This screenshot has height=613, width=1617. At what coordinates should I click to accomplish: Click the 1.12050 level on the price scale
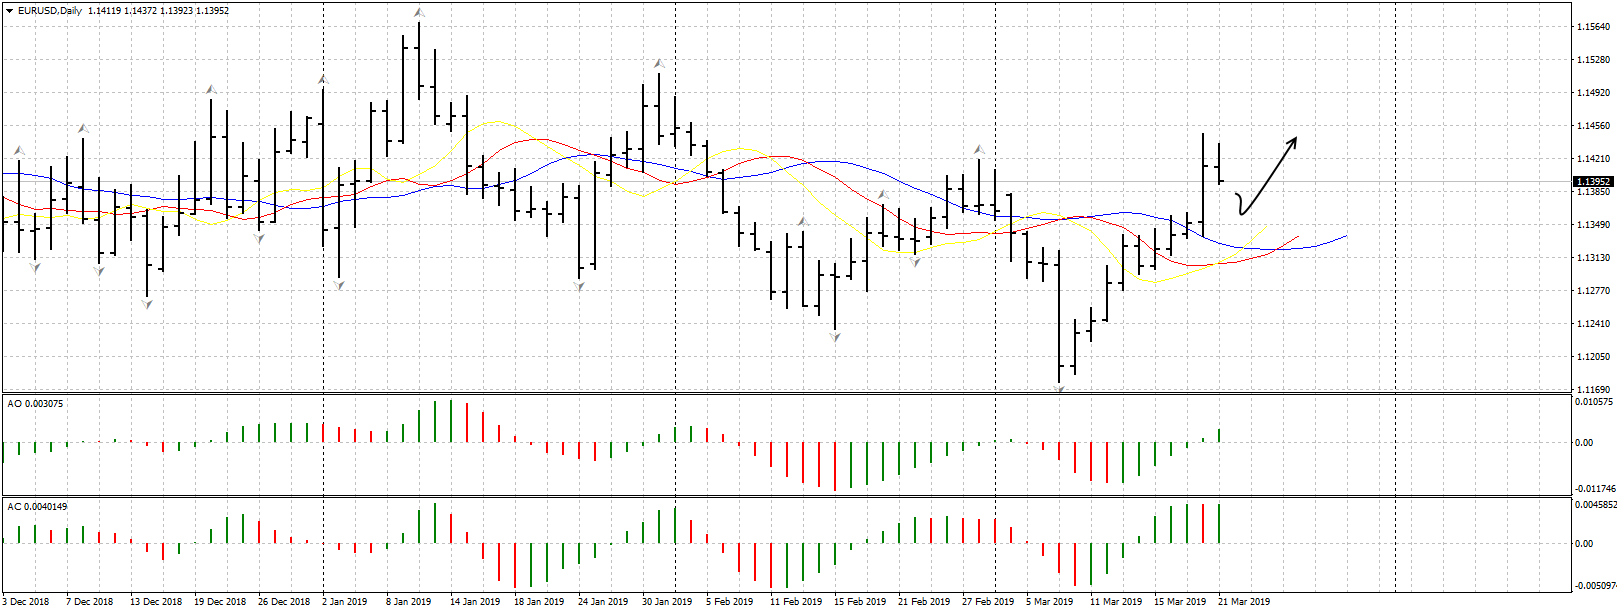pyautogui.click(x=1593, y=357)
